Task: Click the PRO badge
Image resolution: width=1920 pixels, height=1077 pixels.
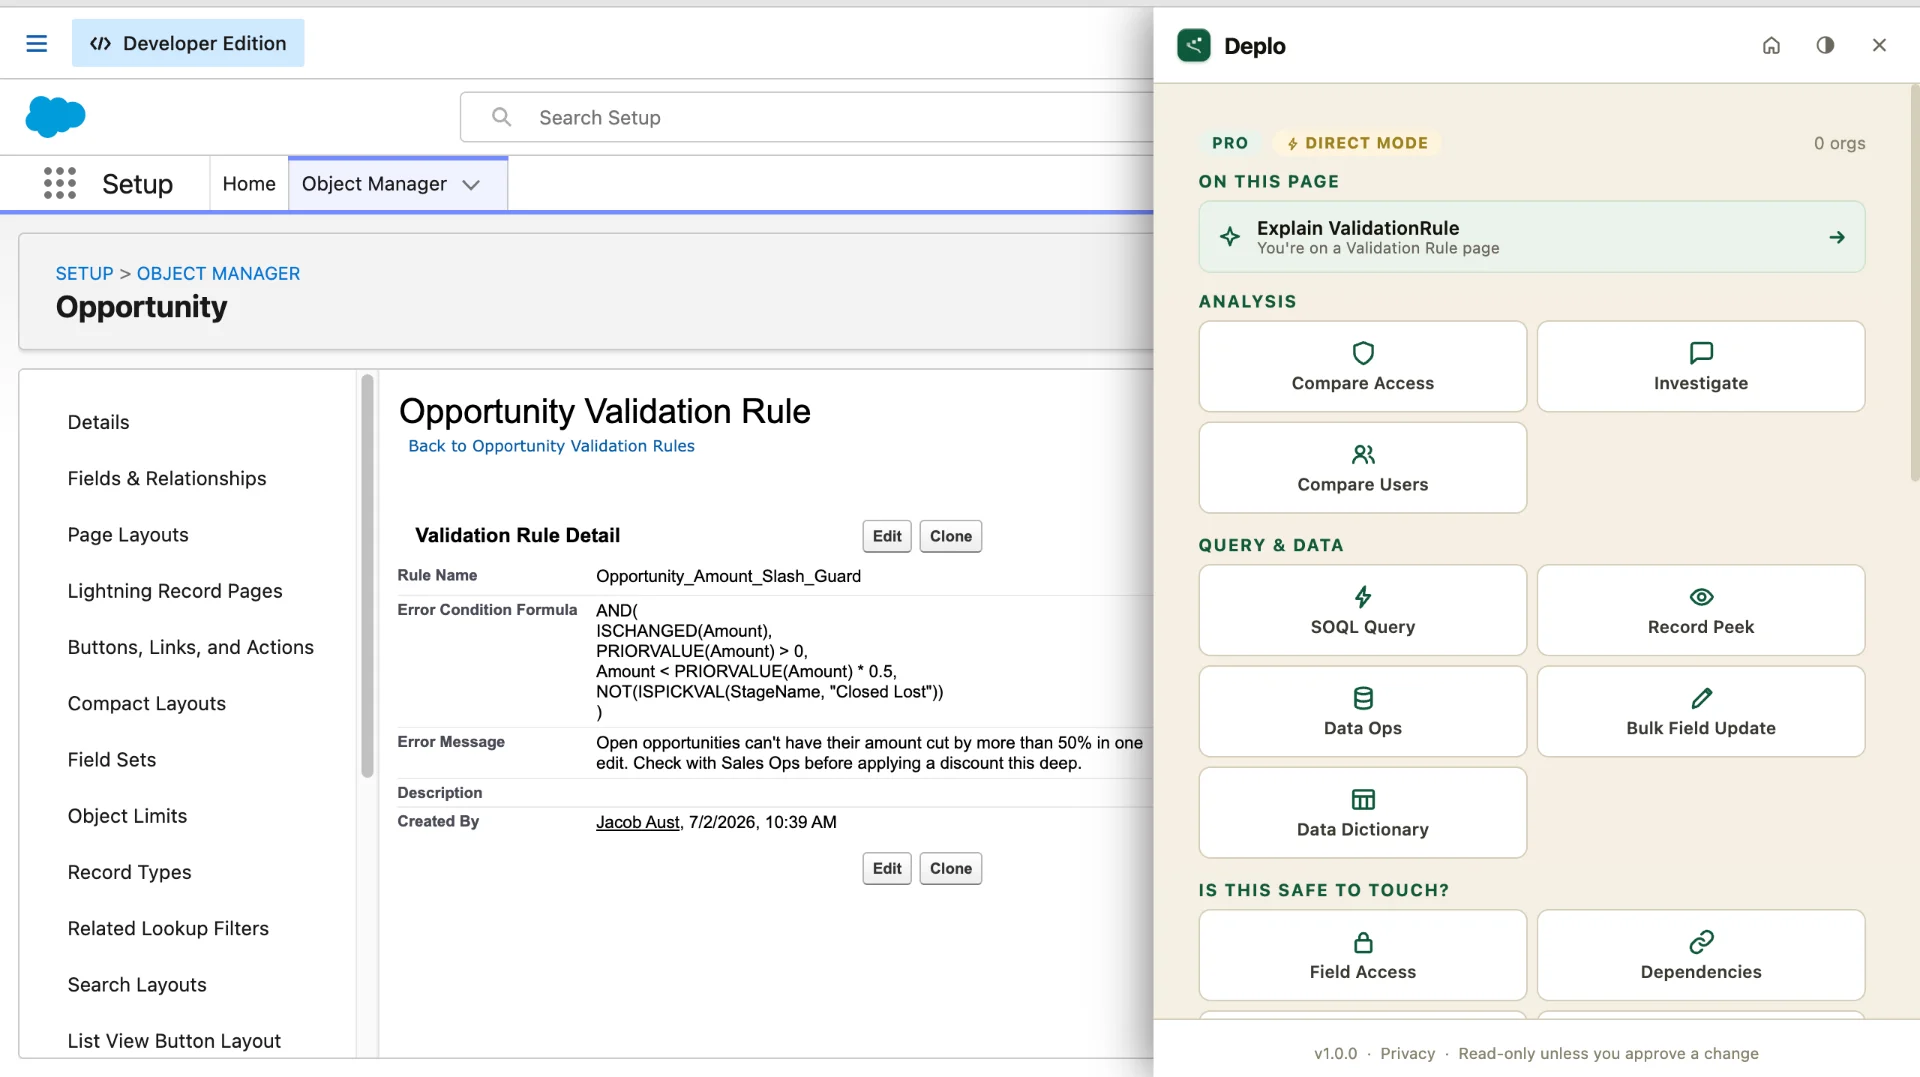Action: [x=1230, y=143]
